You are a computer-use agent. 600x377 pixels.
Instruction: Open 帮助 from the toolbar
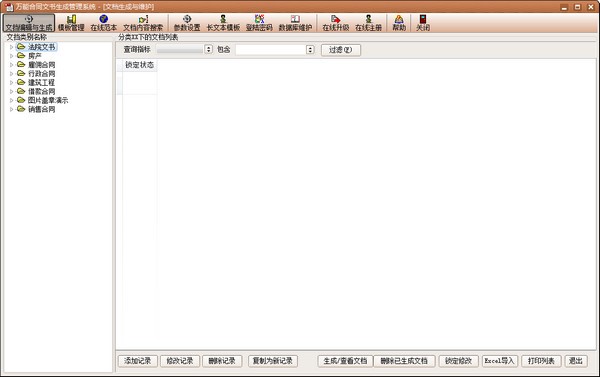click(399, 23)
